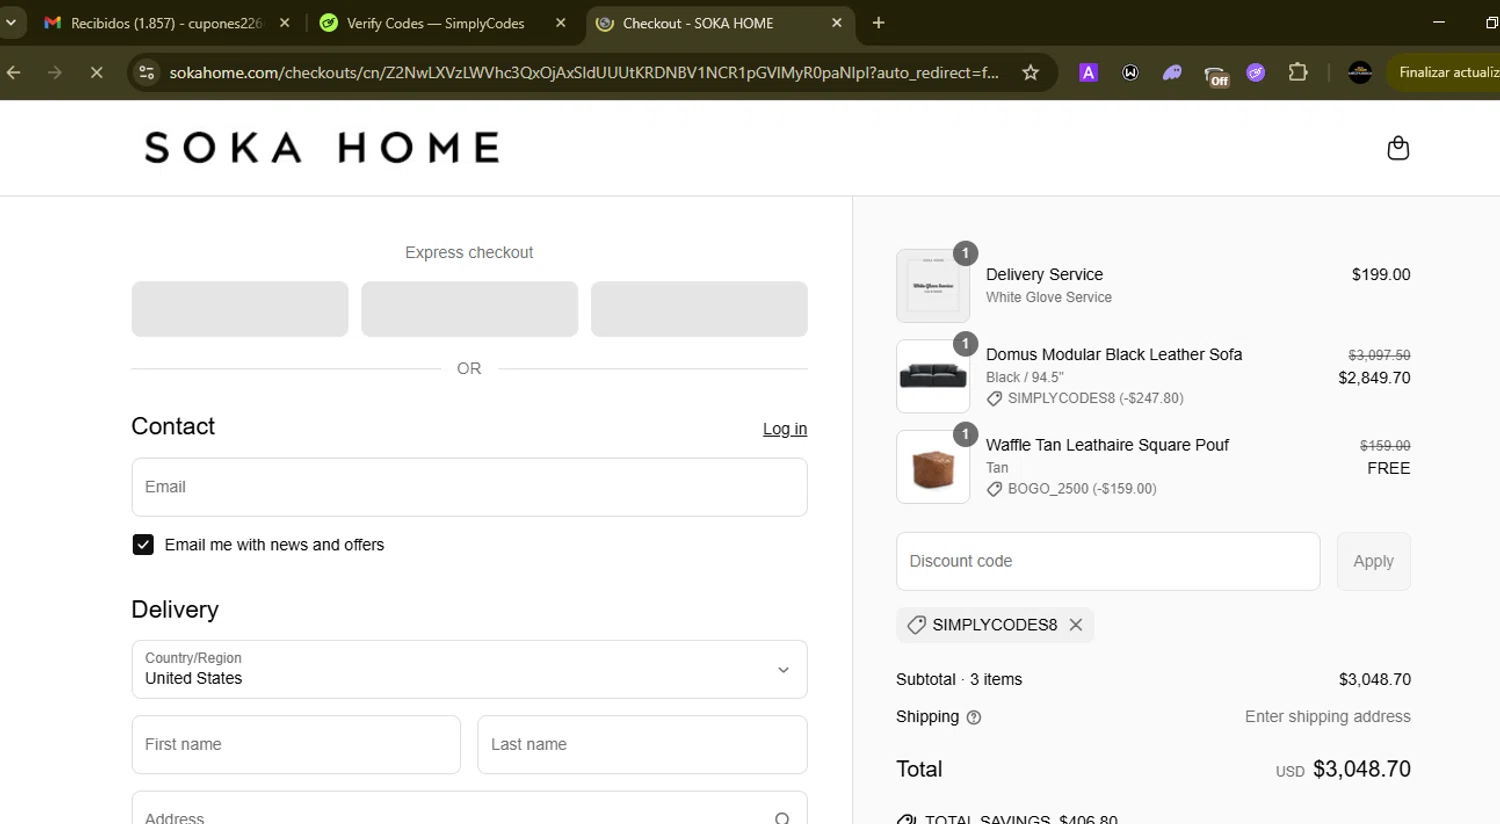Click the middle express checkout button
The image size is (1500, 824).
[469, 309]
